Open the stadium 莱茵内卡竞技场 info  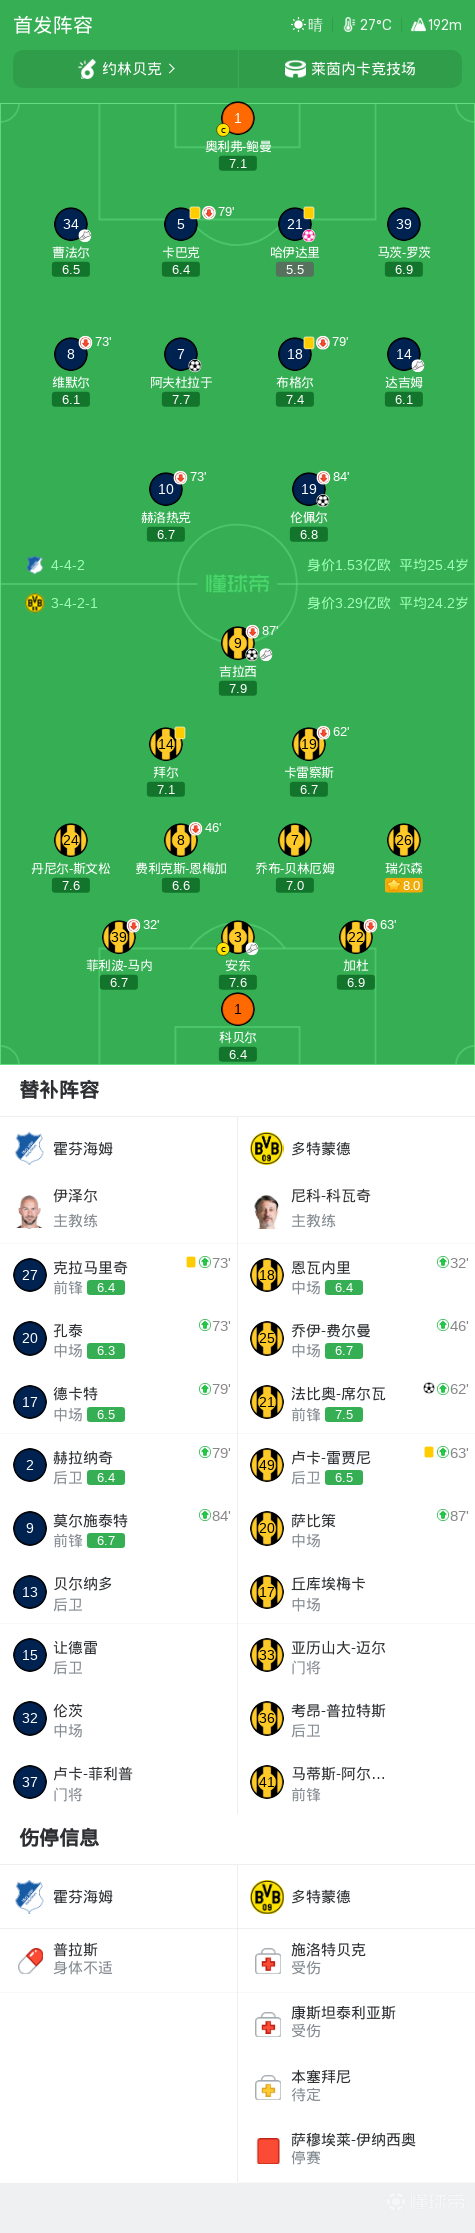(350, 69)
